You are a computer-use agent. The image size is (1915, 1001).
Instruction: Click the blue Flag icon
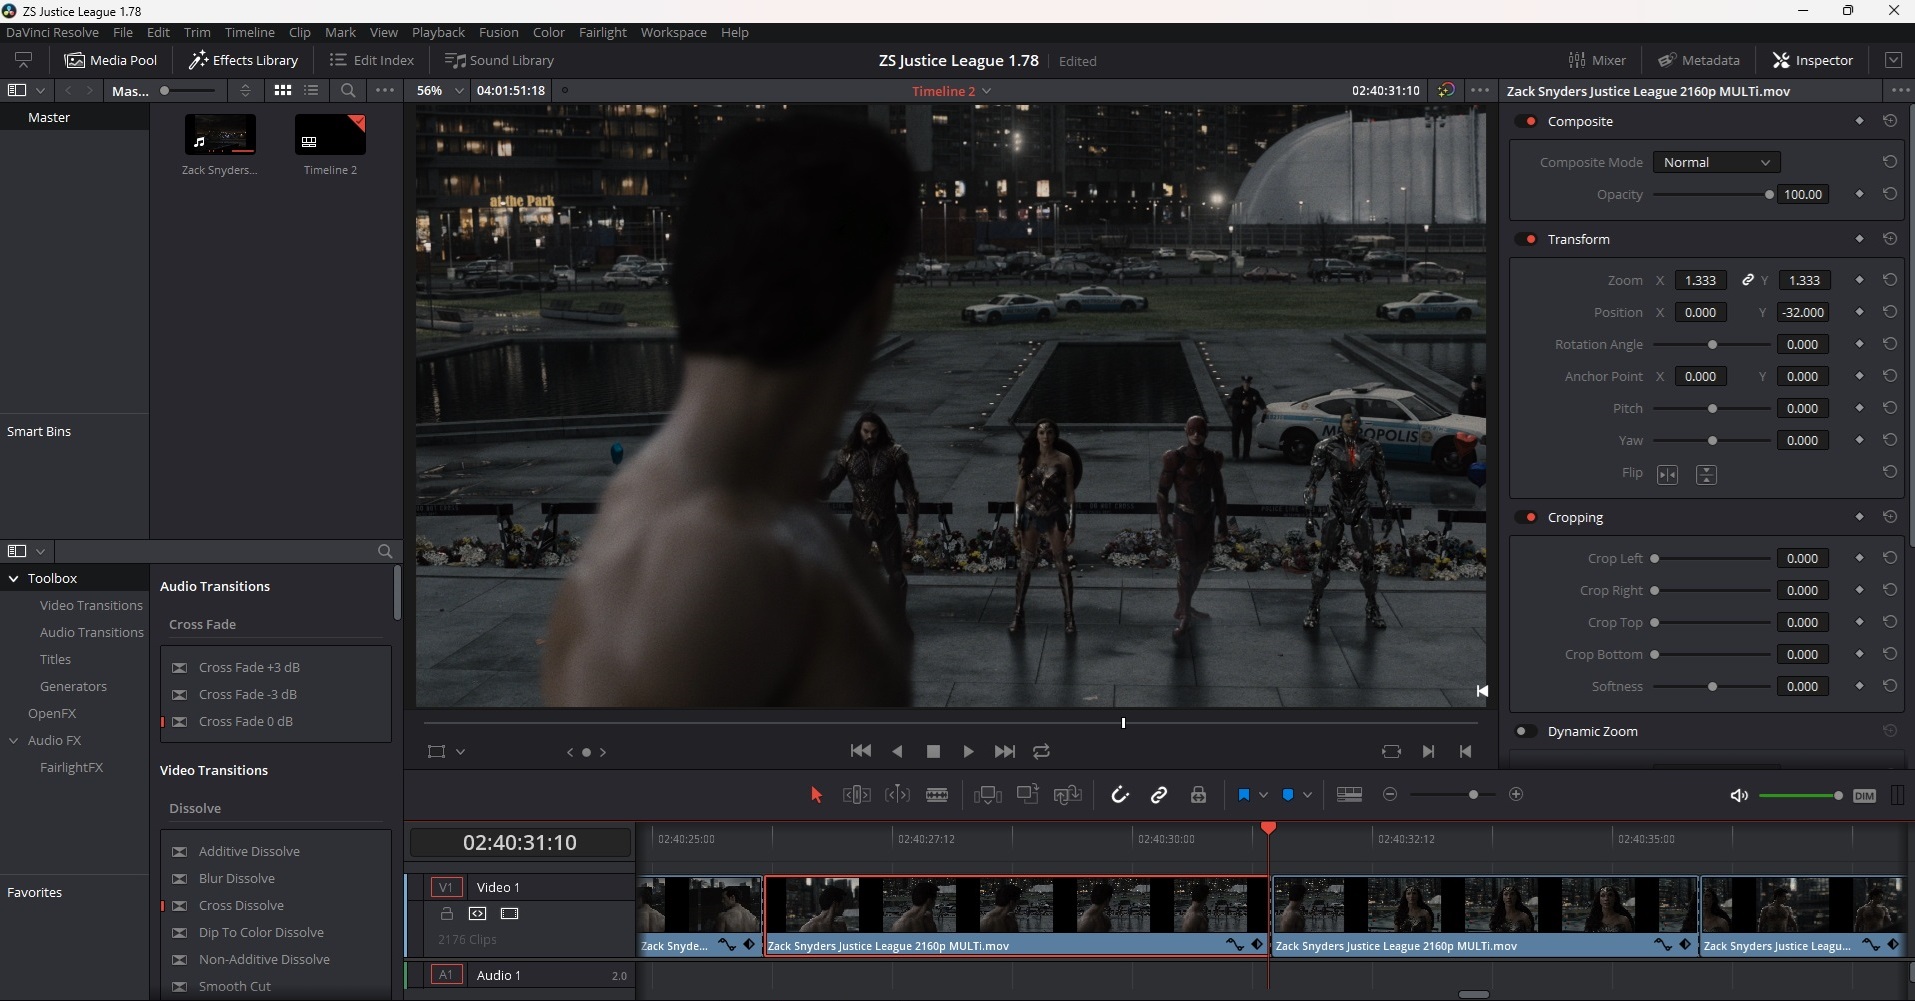1244,795
